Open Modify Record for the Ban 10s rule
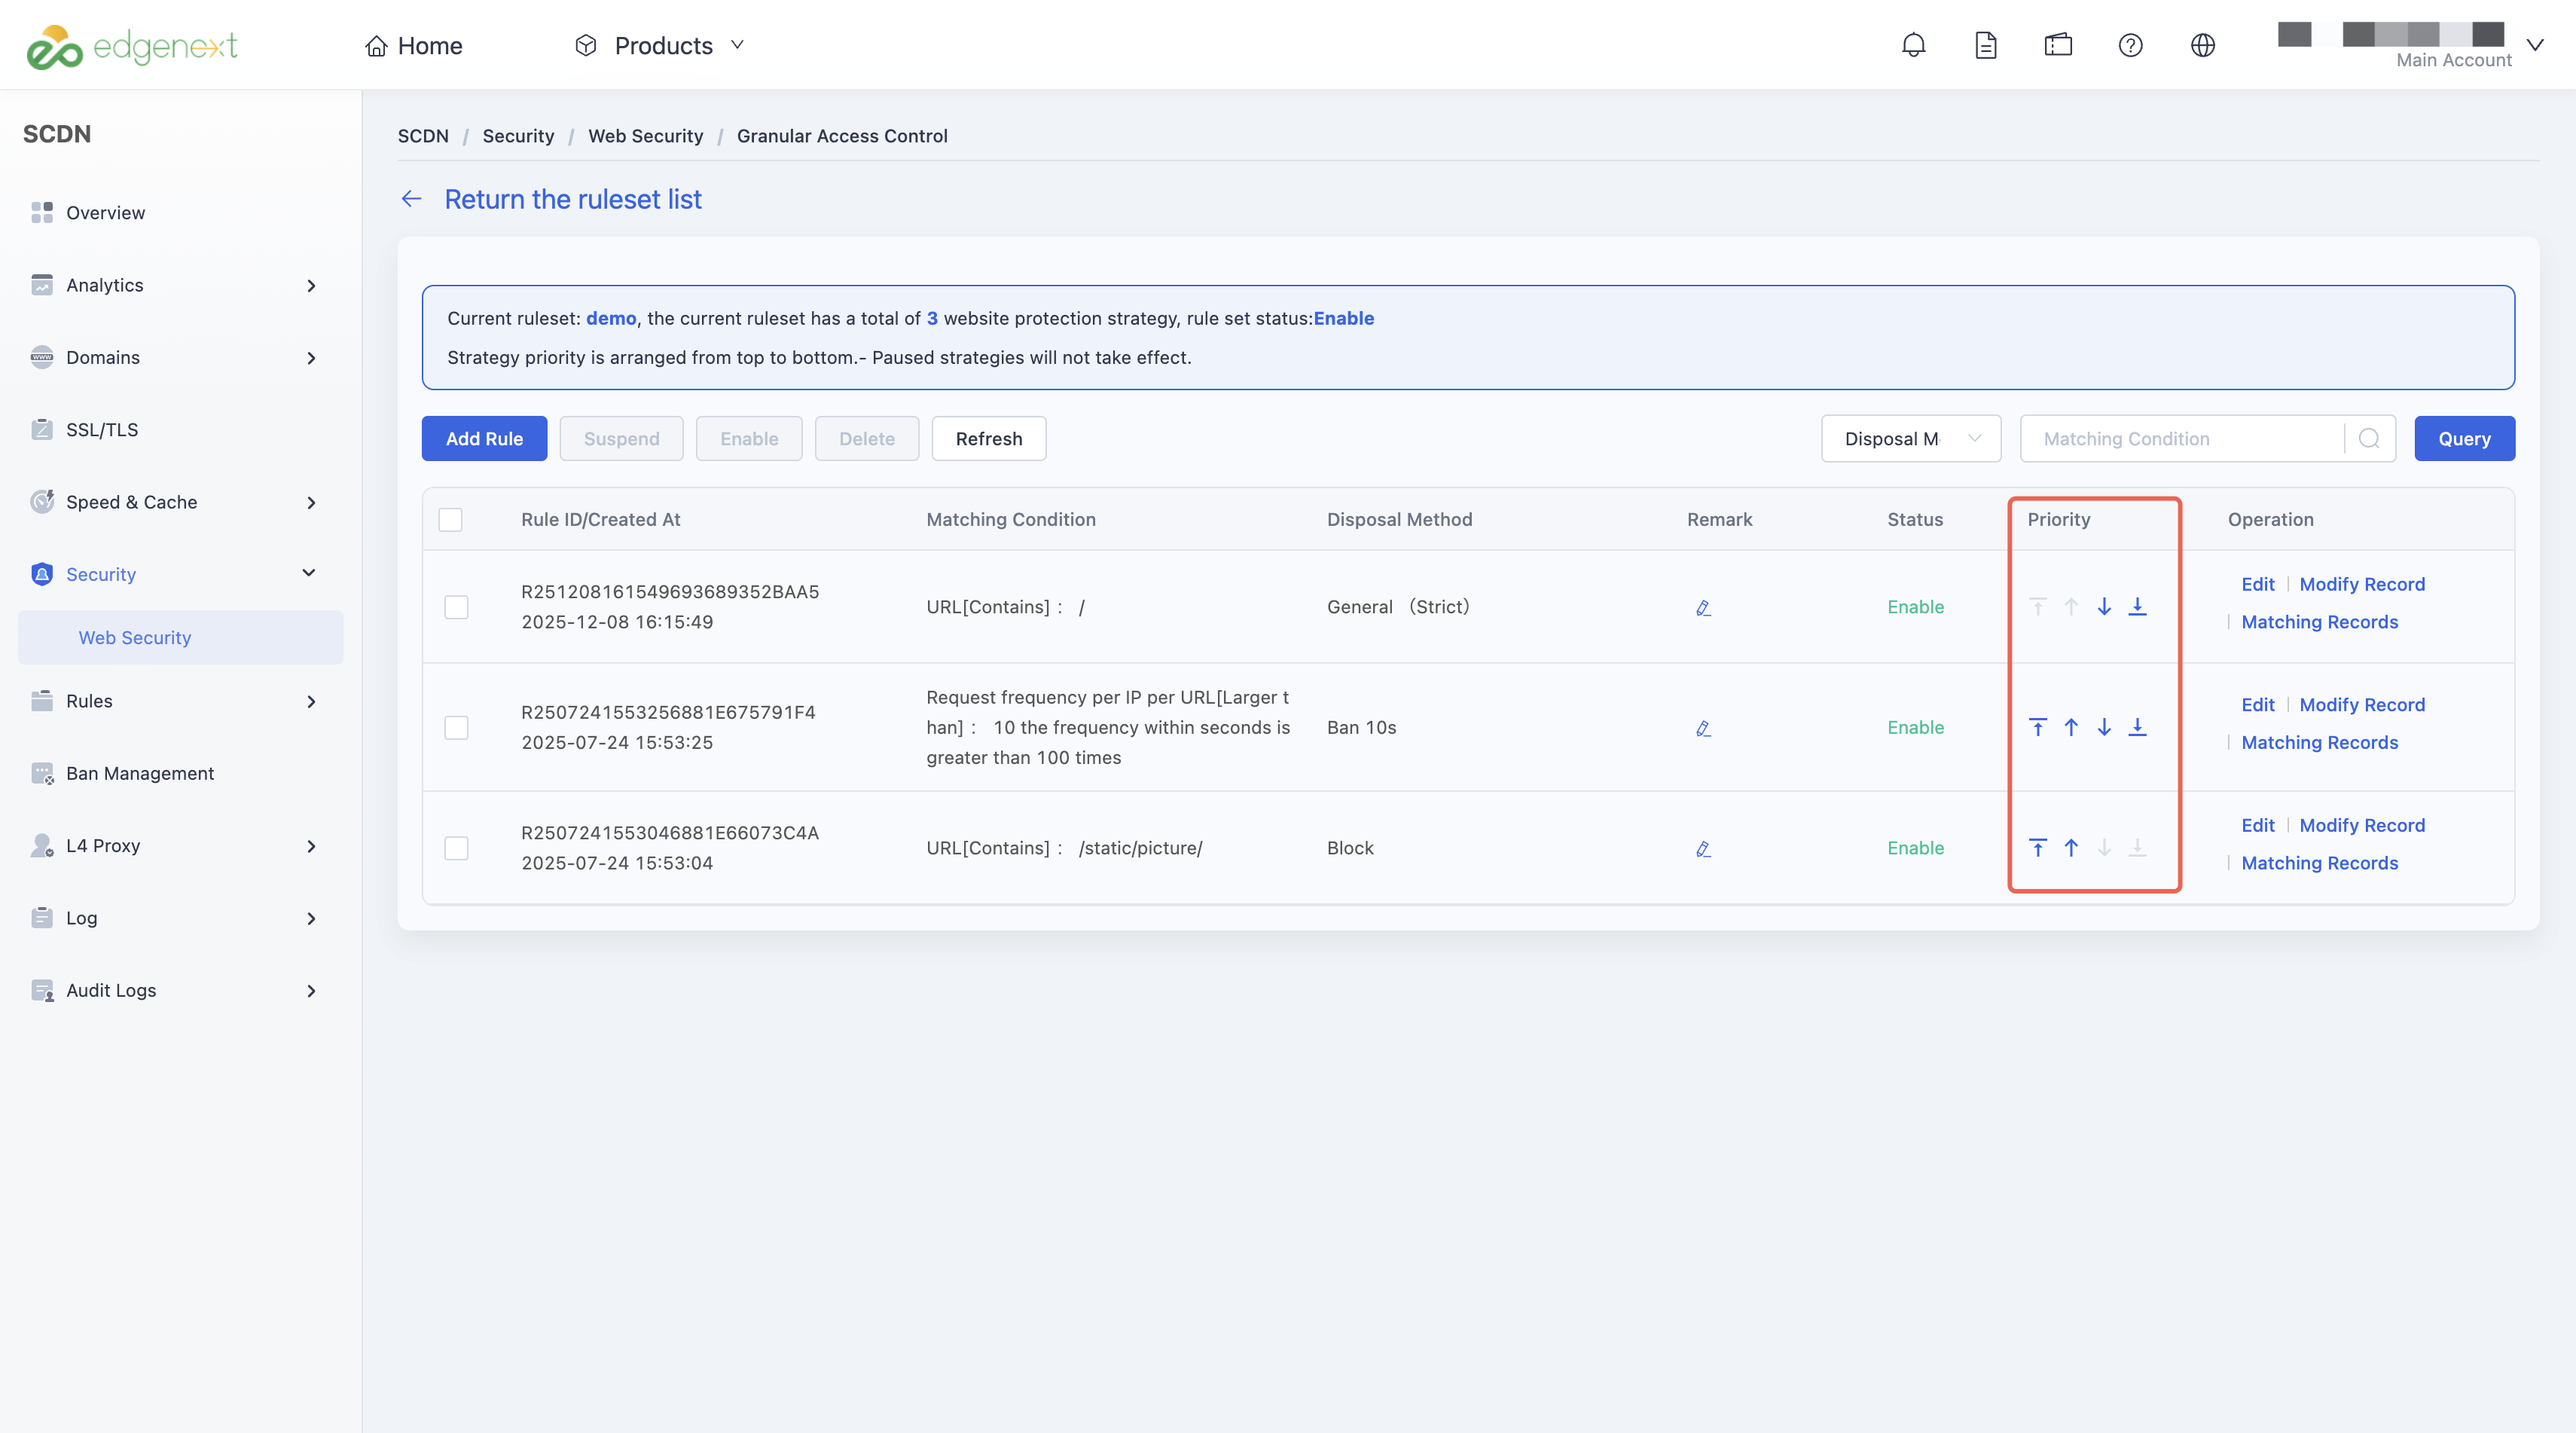The height and width of the screenshot is (1433, 2576). click(x=2362, y=705)
